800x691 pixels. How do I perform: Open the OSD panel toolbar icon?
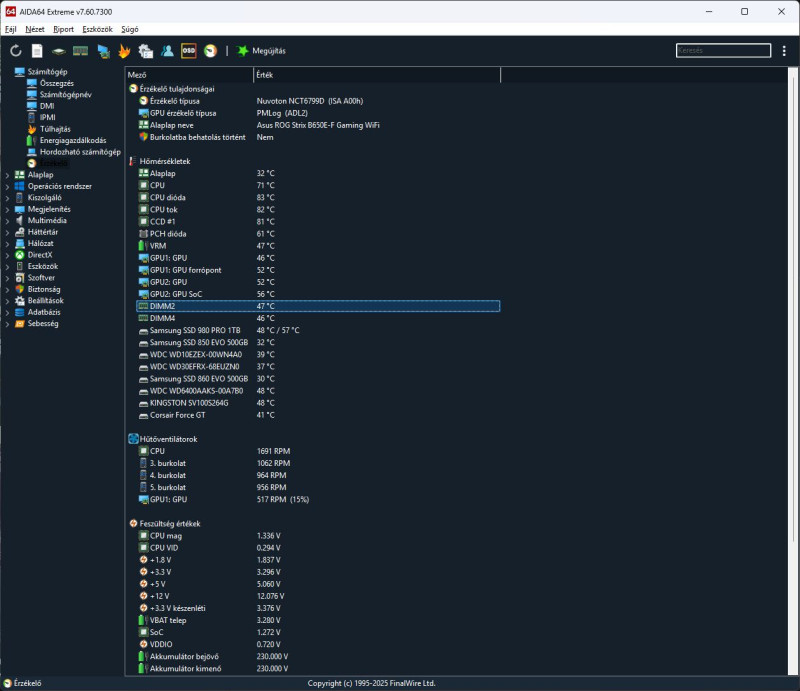189,51
